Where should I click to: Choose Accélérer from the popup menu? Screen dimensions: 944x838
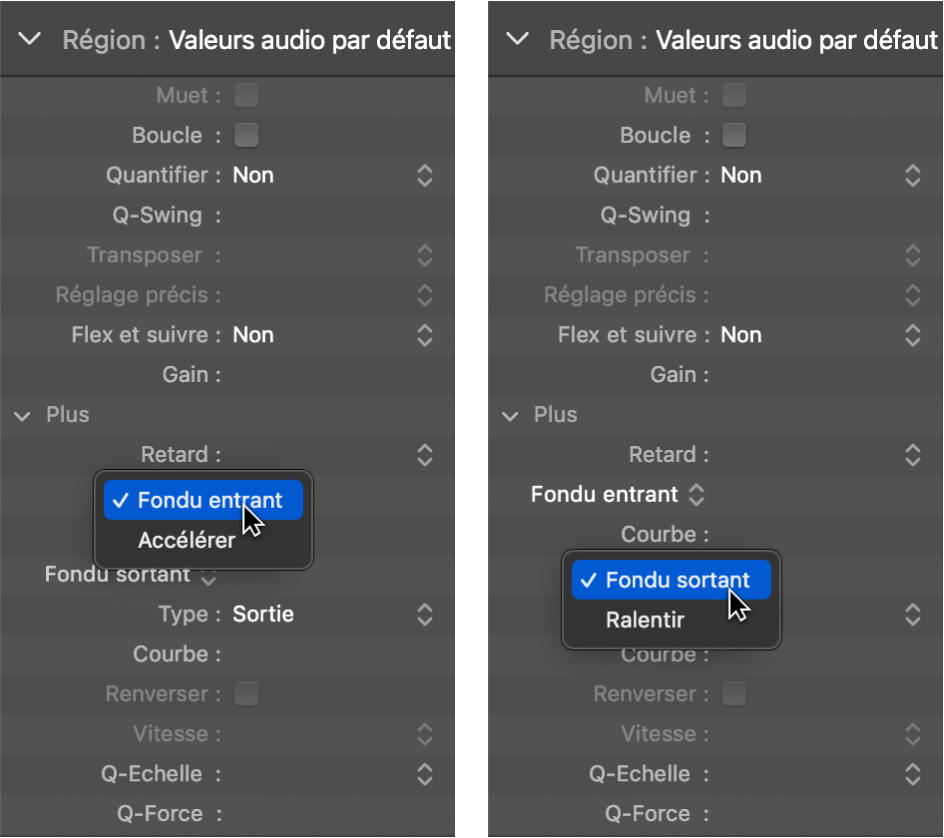tap(186, 541)
